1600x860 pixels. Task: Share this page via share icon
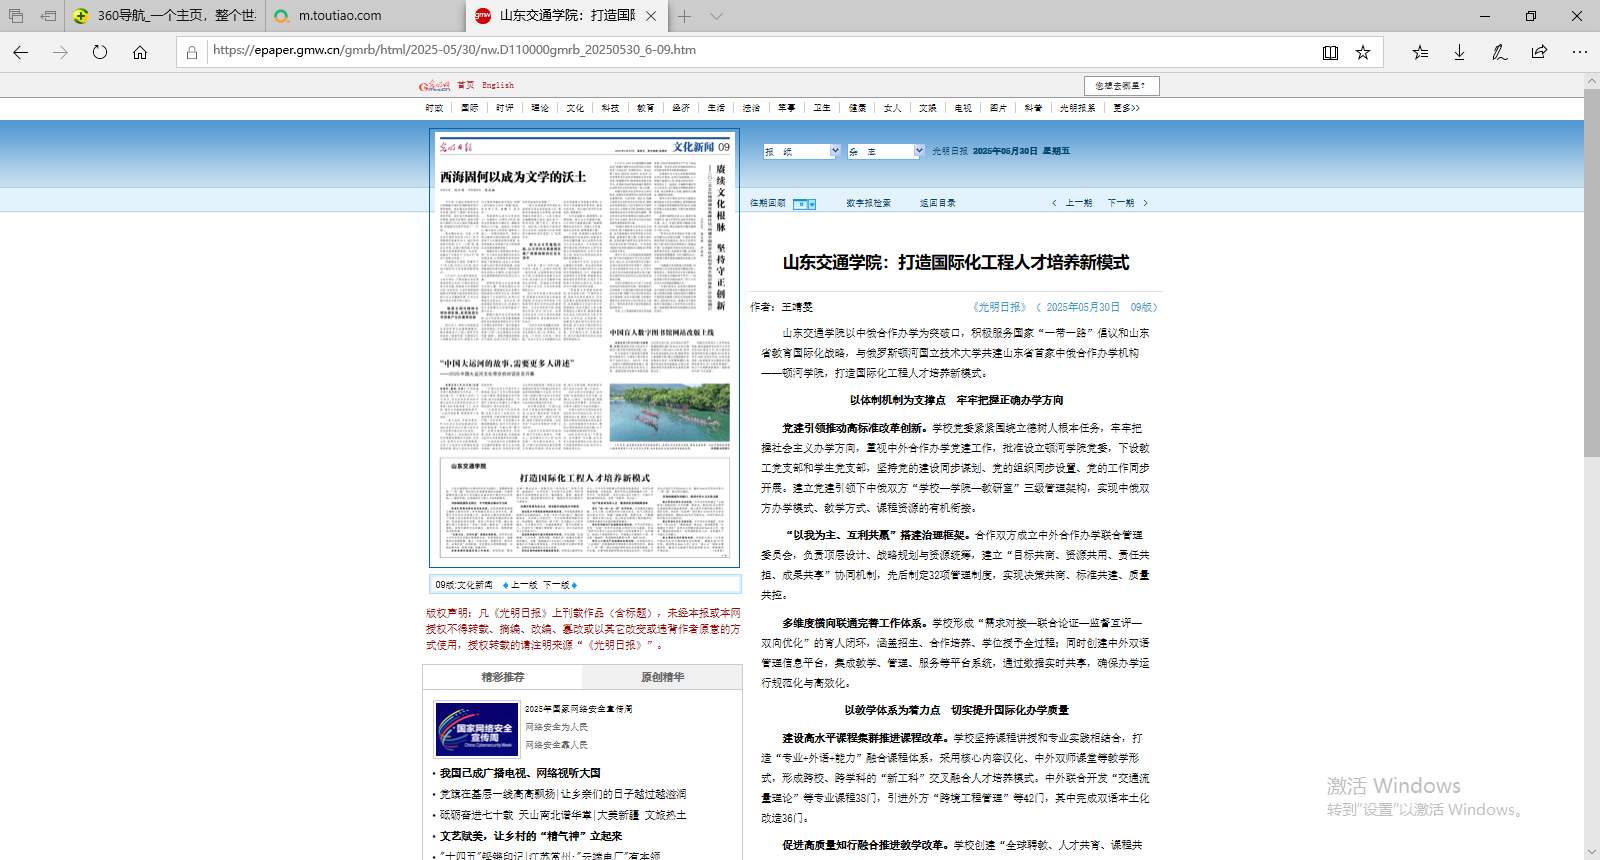[1539, 52]
